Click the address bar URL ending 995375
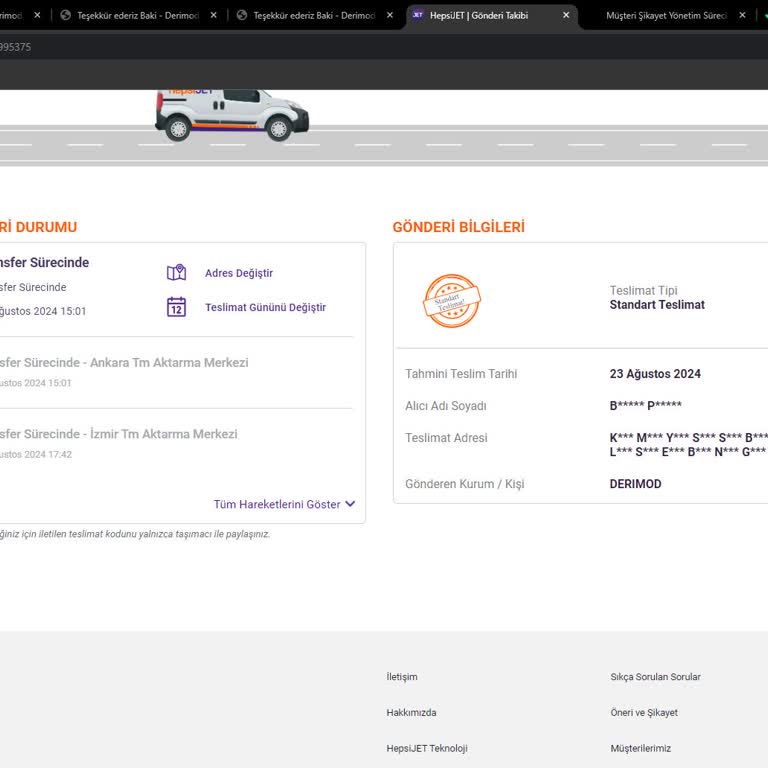The width and height of the screenshot is (768, 768). pos(15,47)
